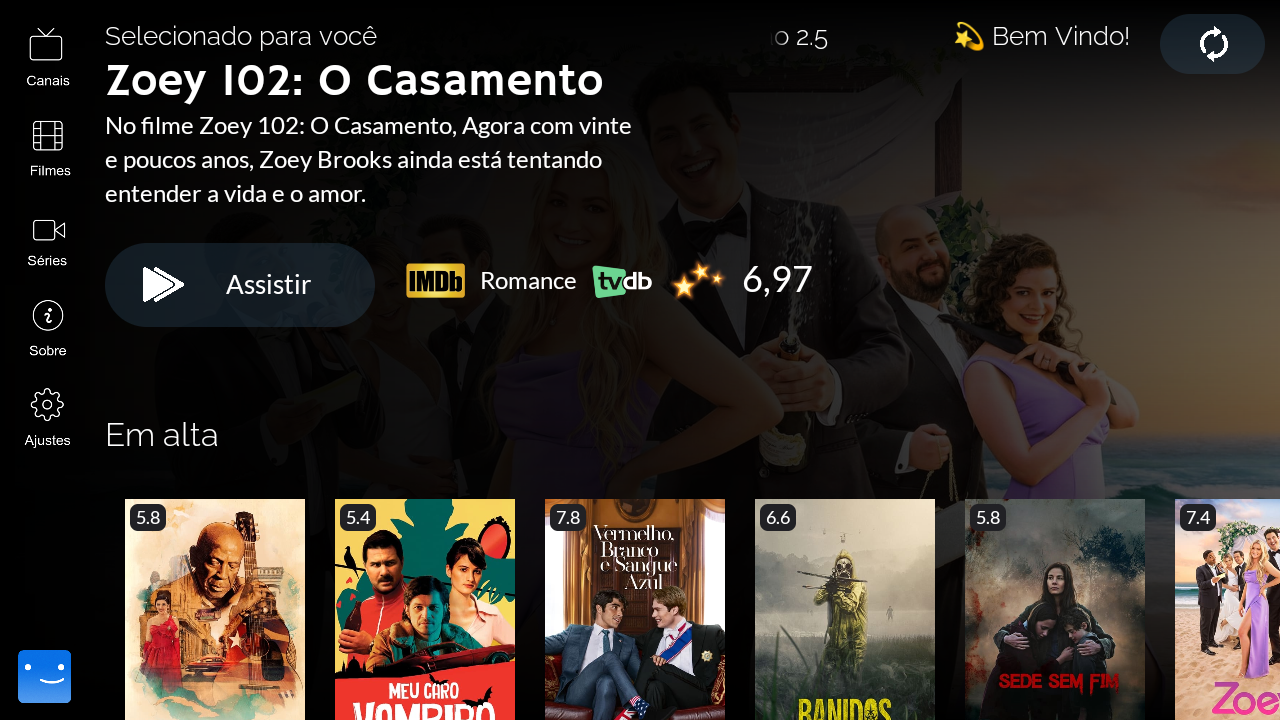Open the Canais TV icon
Image resolution: width=1280 pixels, height=720 pixels.
pos(46,45)
